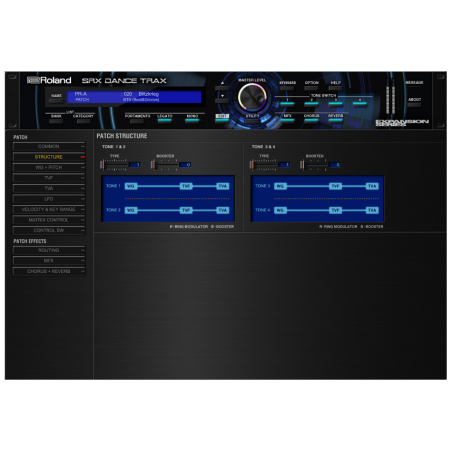
Task: Open the WG + Pitch section
Action: click(49, 167)
